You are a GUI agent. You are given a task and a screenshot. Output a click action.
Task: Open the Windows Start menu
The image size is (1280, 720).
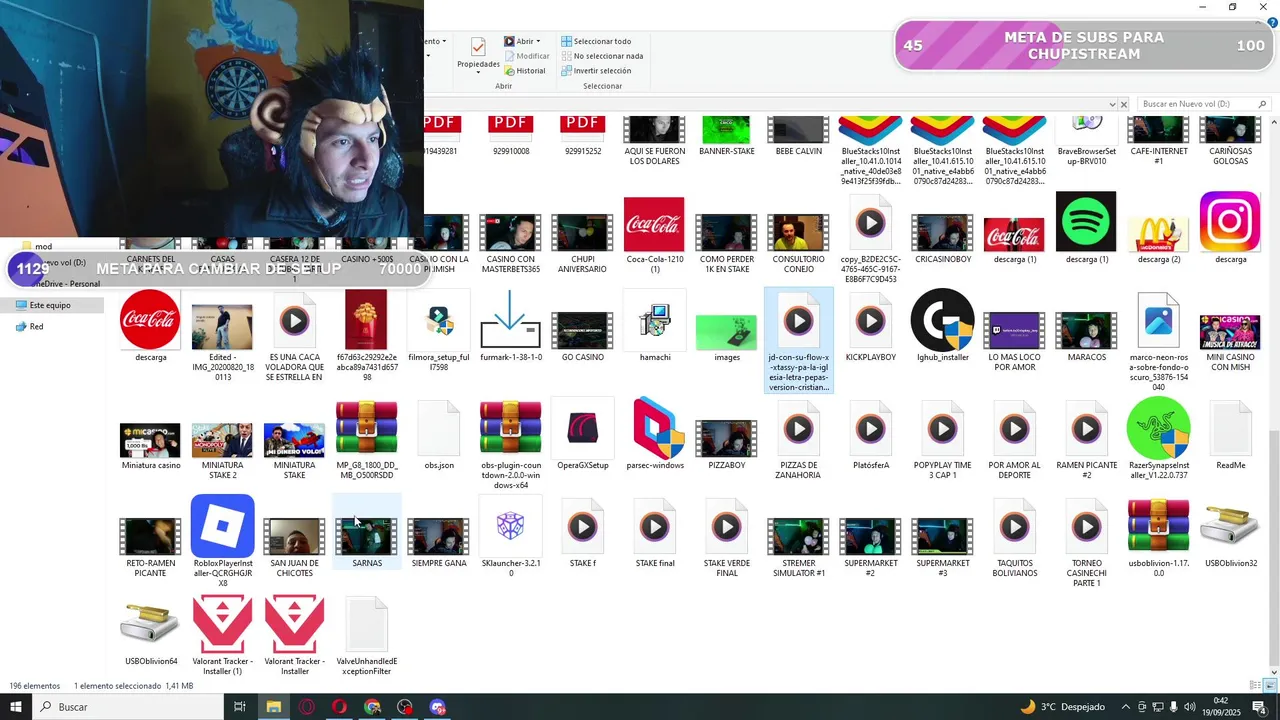pos(16,707)
